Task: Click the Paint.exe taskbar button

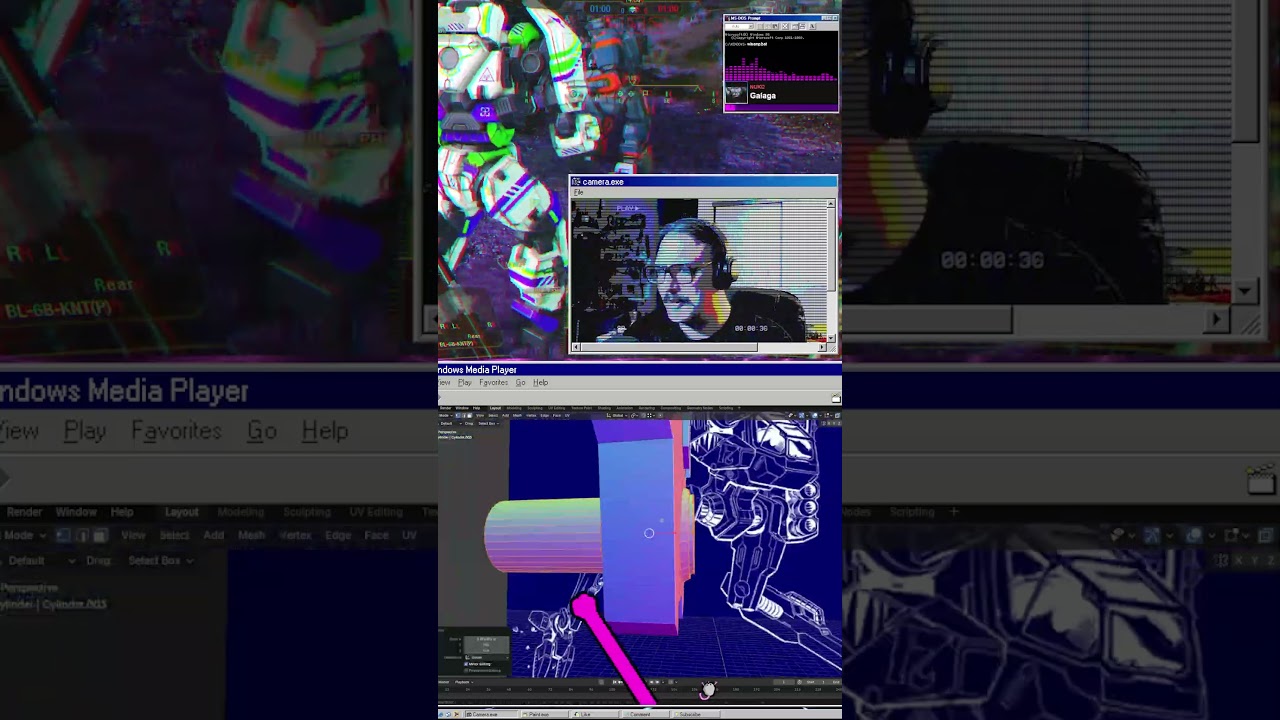Action: point(544,714)
